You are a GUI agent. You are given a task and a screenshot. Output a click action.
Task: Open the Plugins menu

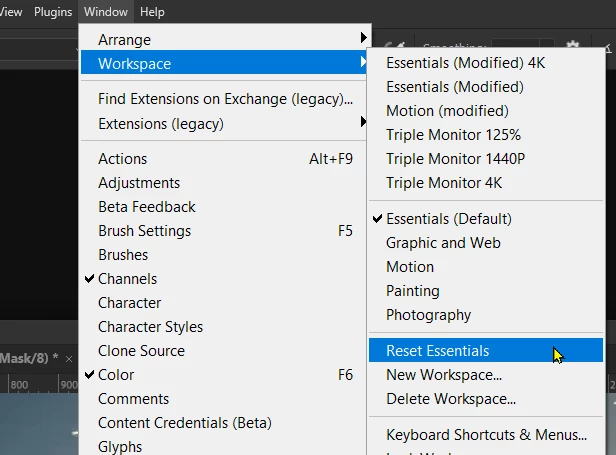[53, 12]
